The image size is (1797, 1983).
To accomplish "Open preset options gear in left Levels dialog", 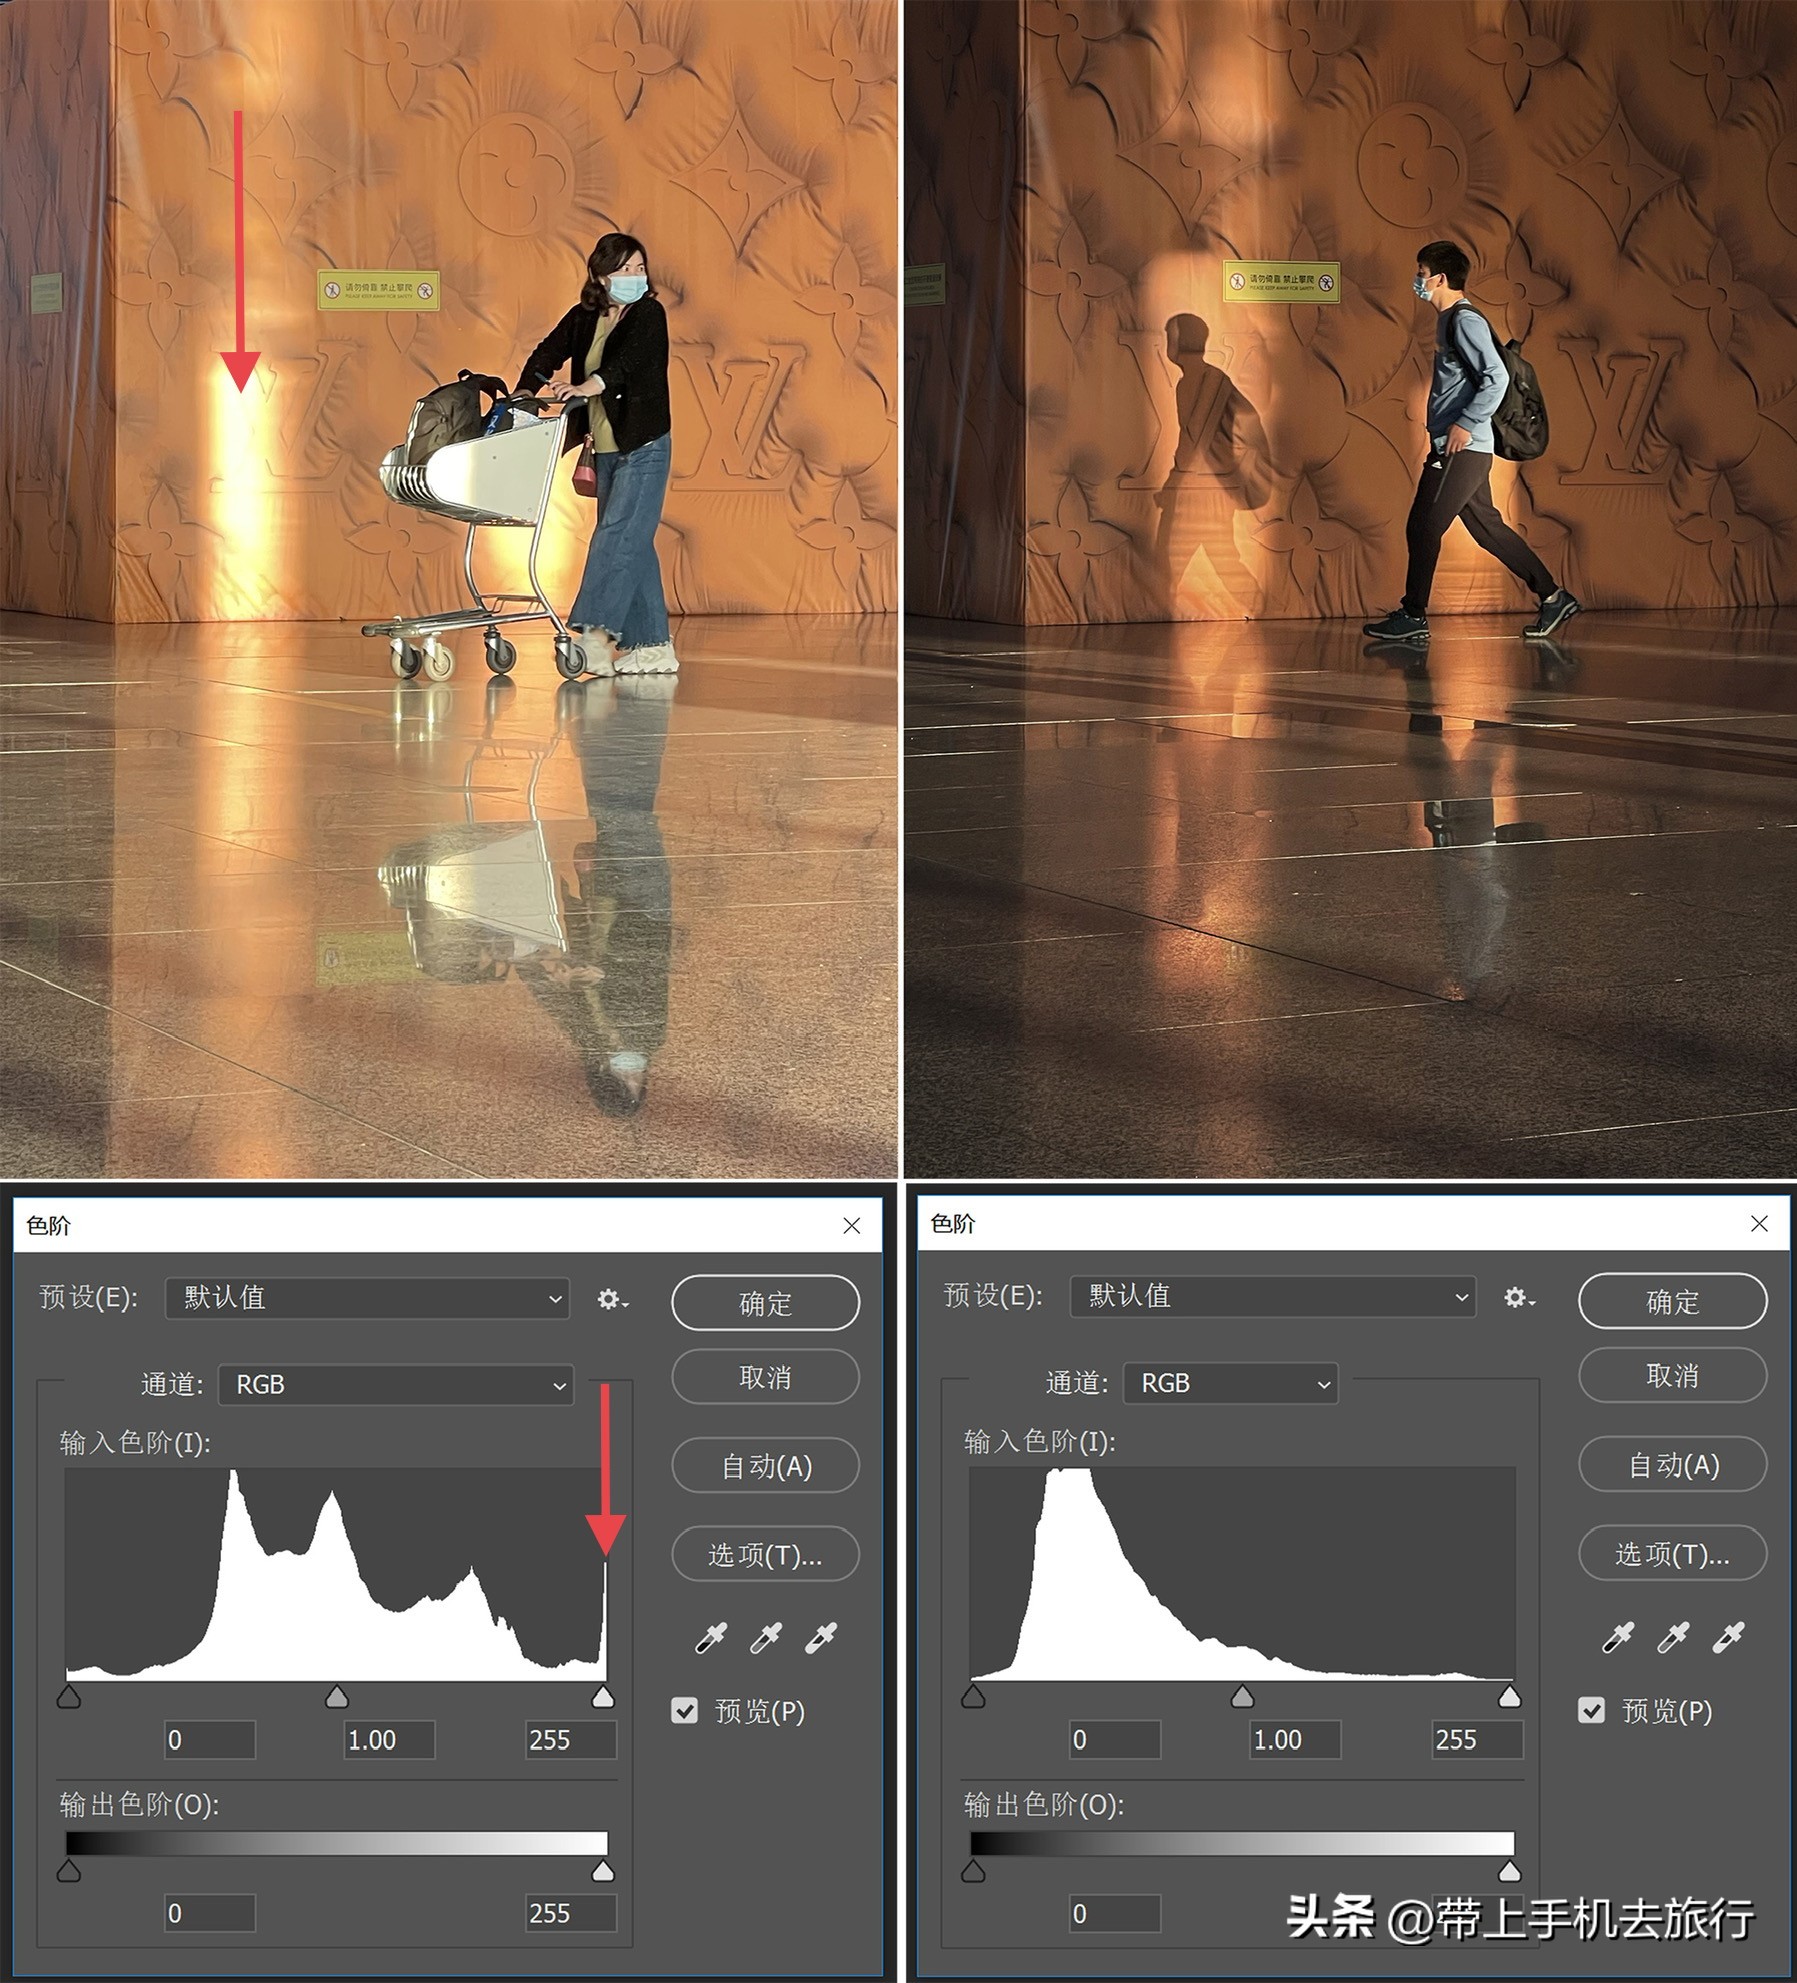I will click(x=612, y=1299).
